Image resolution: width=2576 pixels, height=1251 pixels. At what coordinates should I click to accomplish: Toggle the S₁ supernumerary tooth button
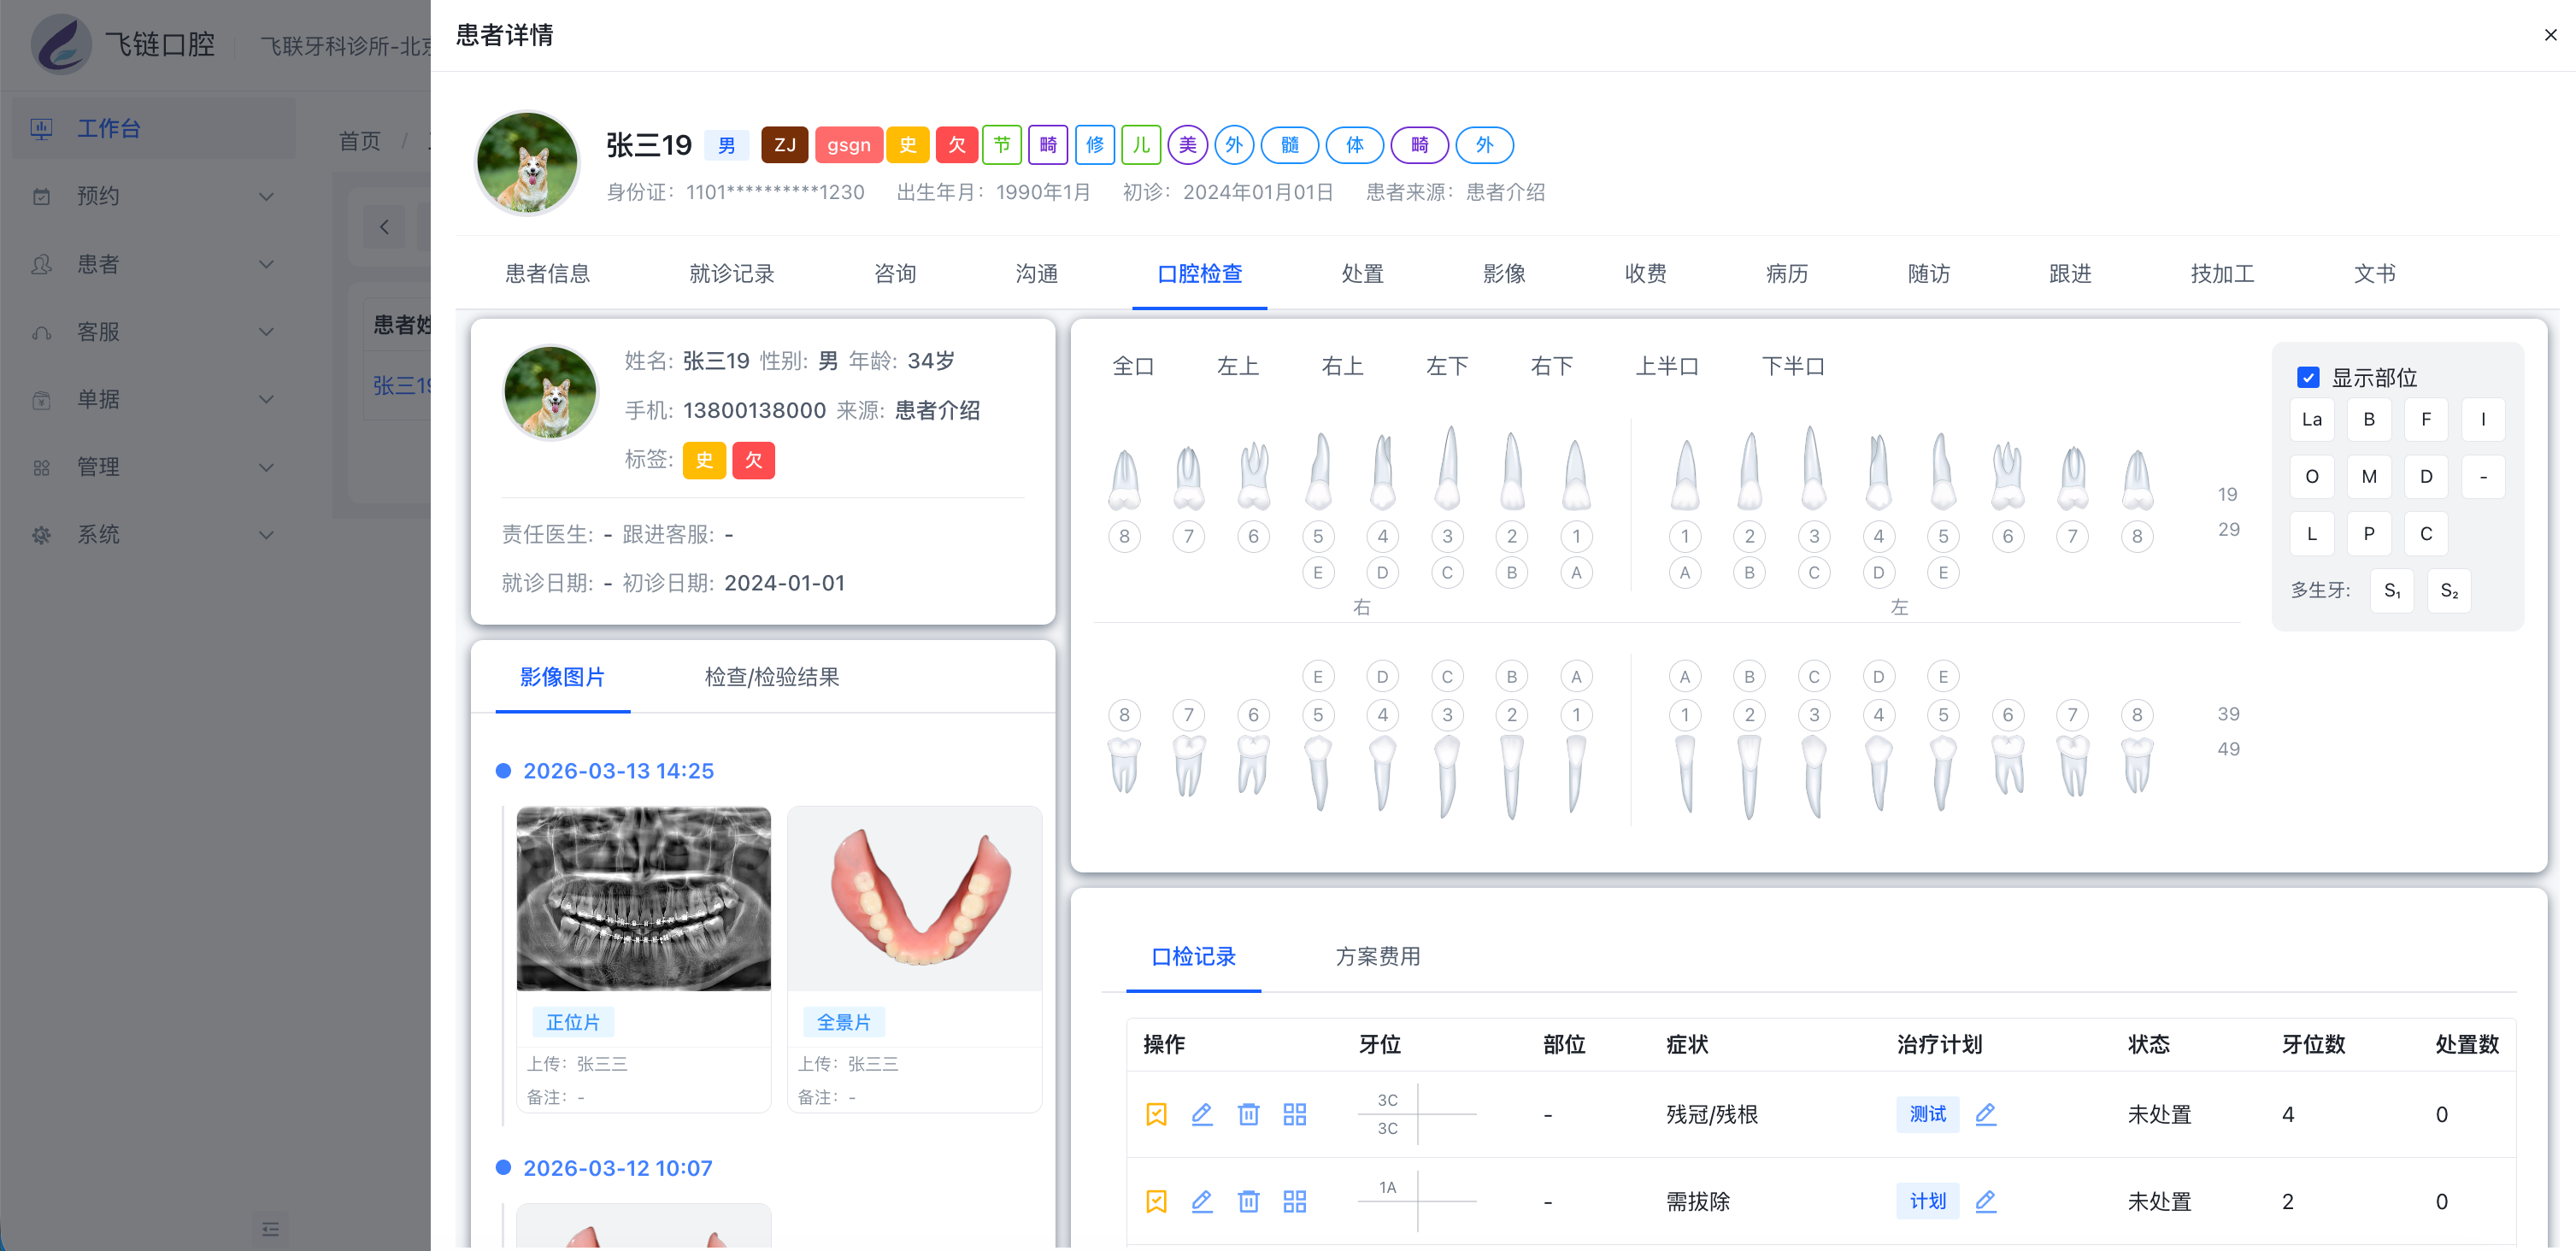pos(2392,591)
